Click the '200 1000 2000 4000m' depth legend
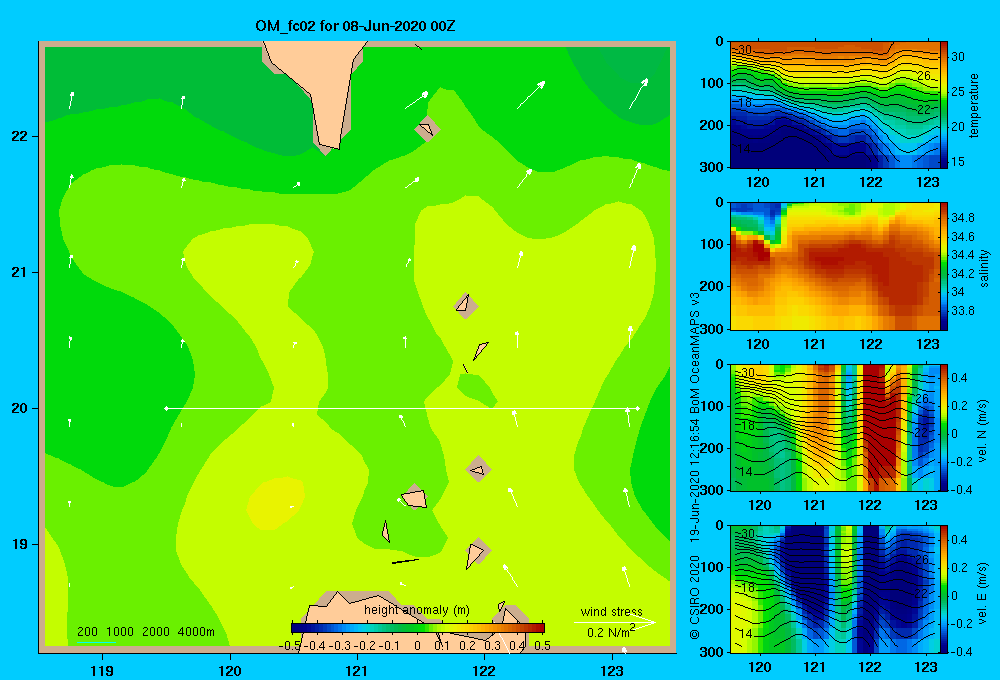 click(x=145, y=632)
